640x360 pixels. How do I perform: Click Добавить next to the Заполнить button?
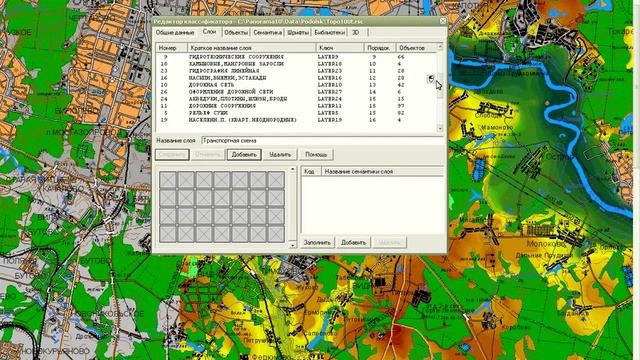353,242
